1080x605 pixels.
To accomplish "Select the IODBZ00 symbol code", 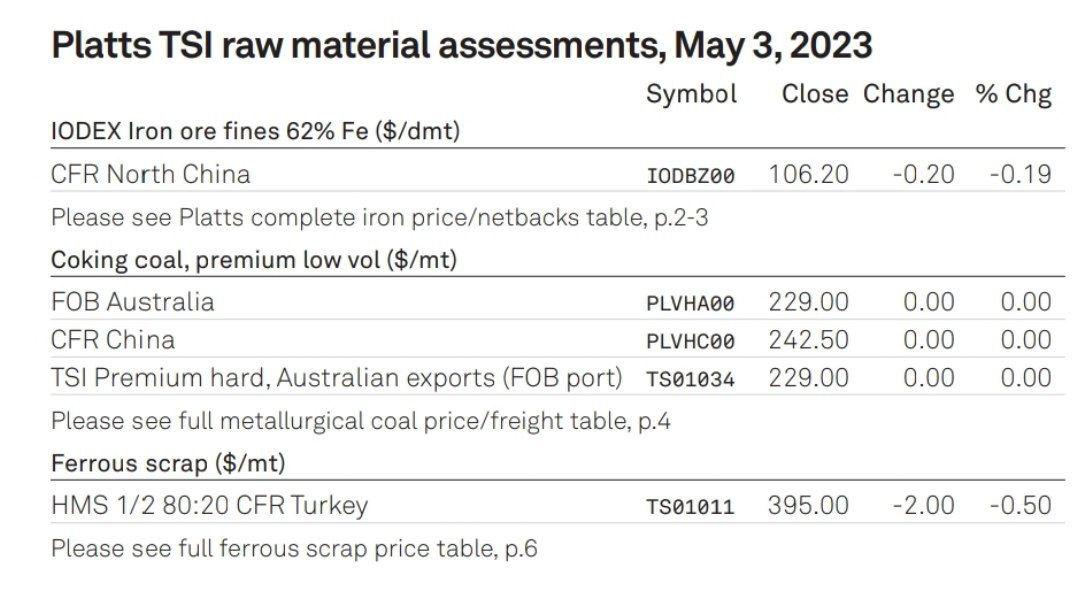I will pyautogui.click(x=690, y=176).
